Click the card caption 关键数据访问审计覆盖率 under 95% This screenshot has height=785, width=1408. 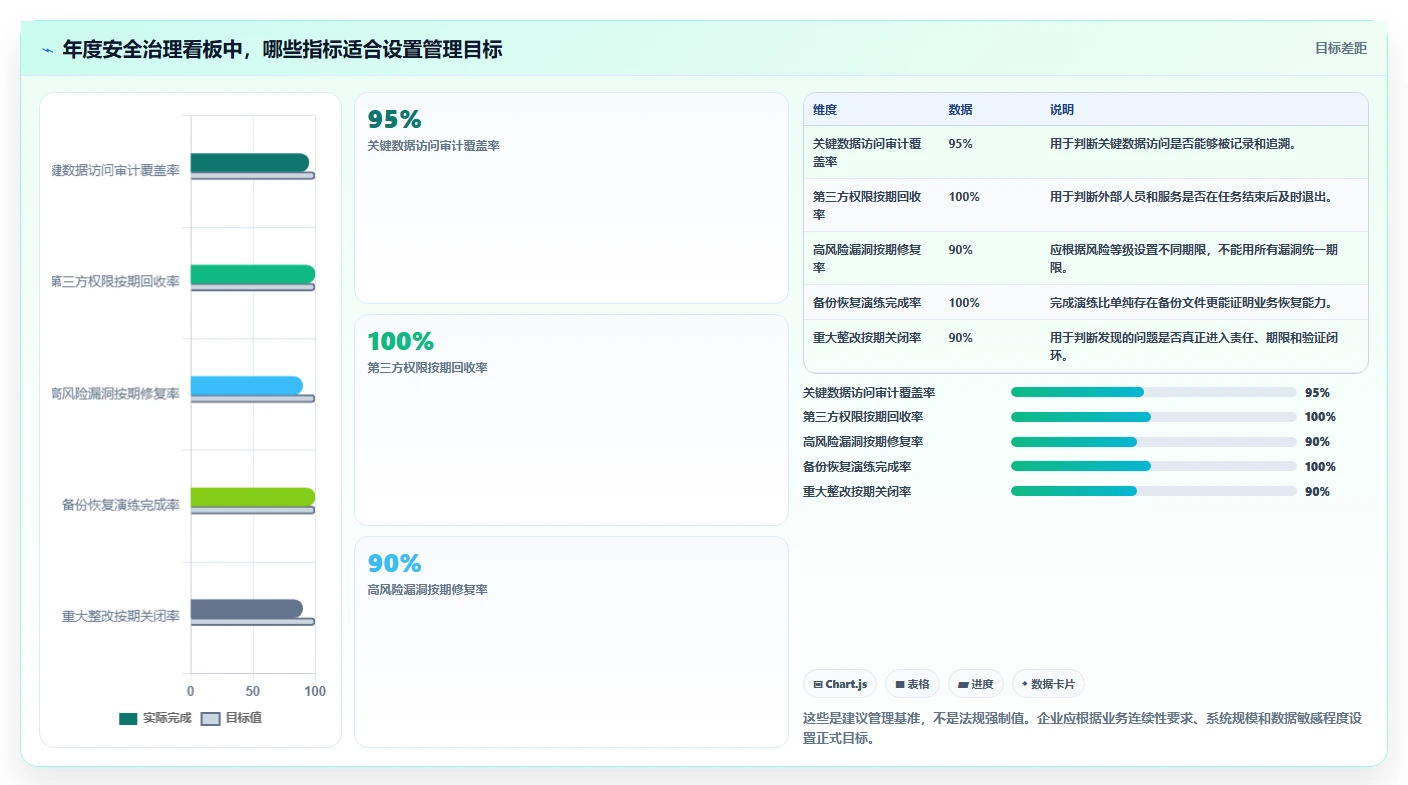click(433, 146)
